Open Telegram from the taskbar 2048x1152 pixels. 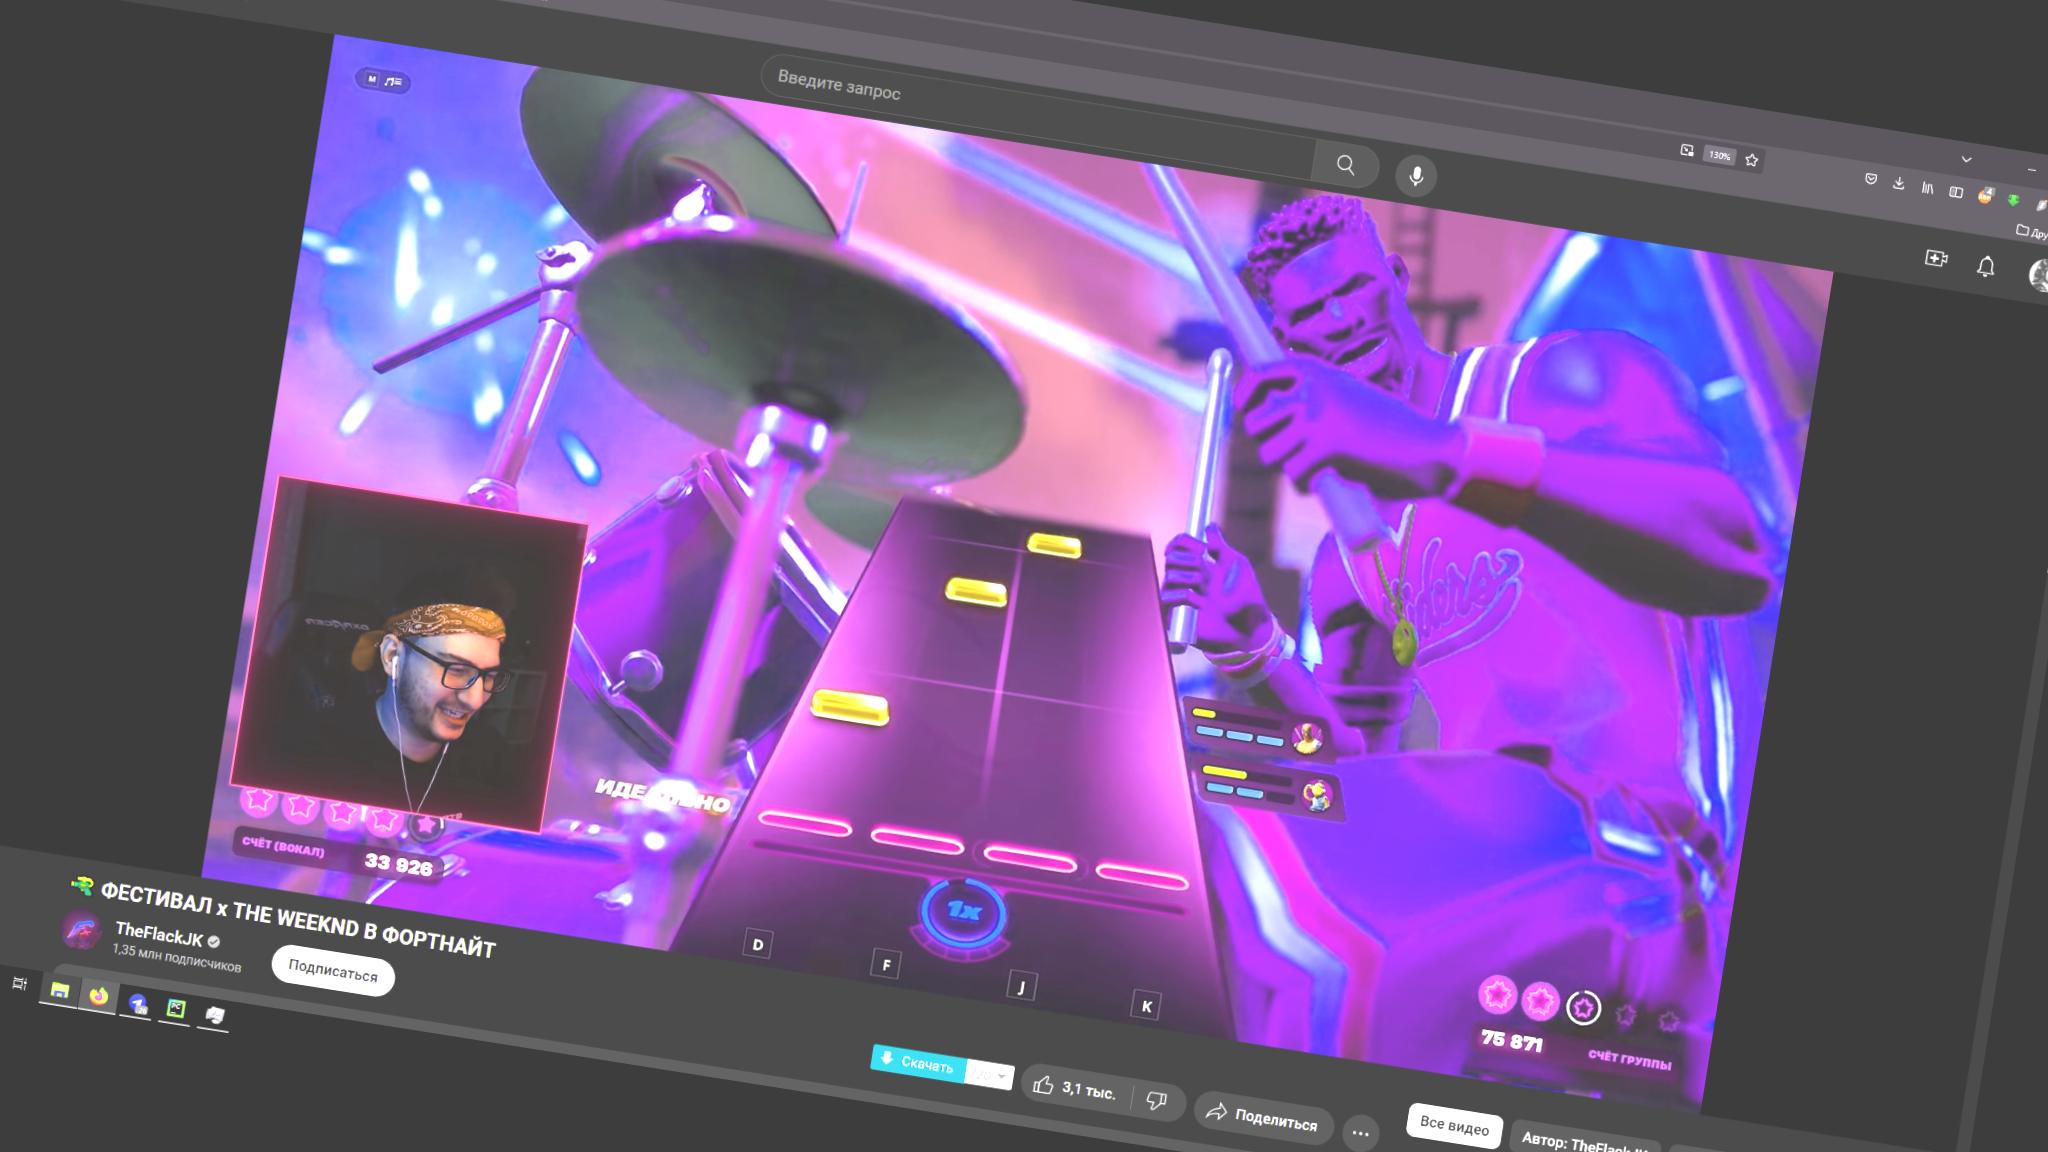tap(138, 1003)
